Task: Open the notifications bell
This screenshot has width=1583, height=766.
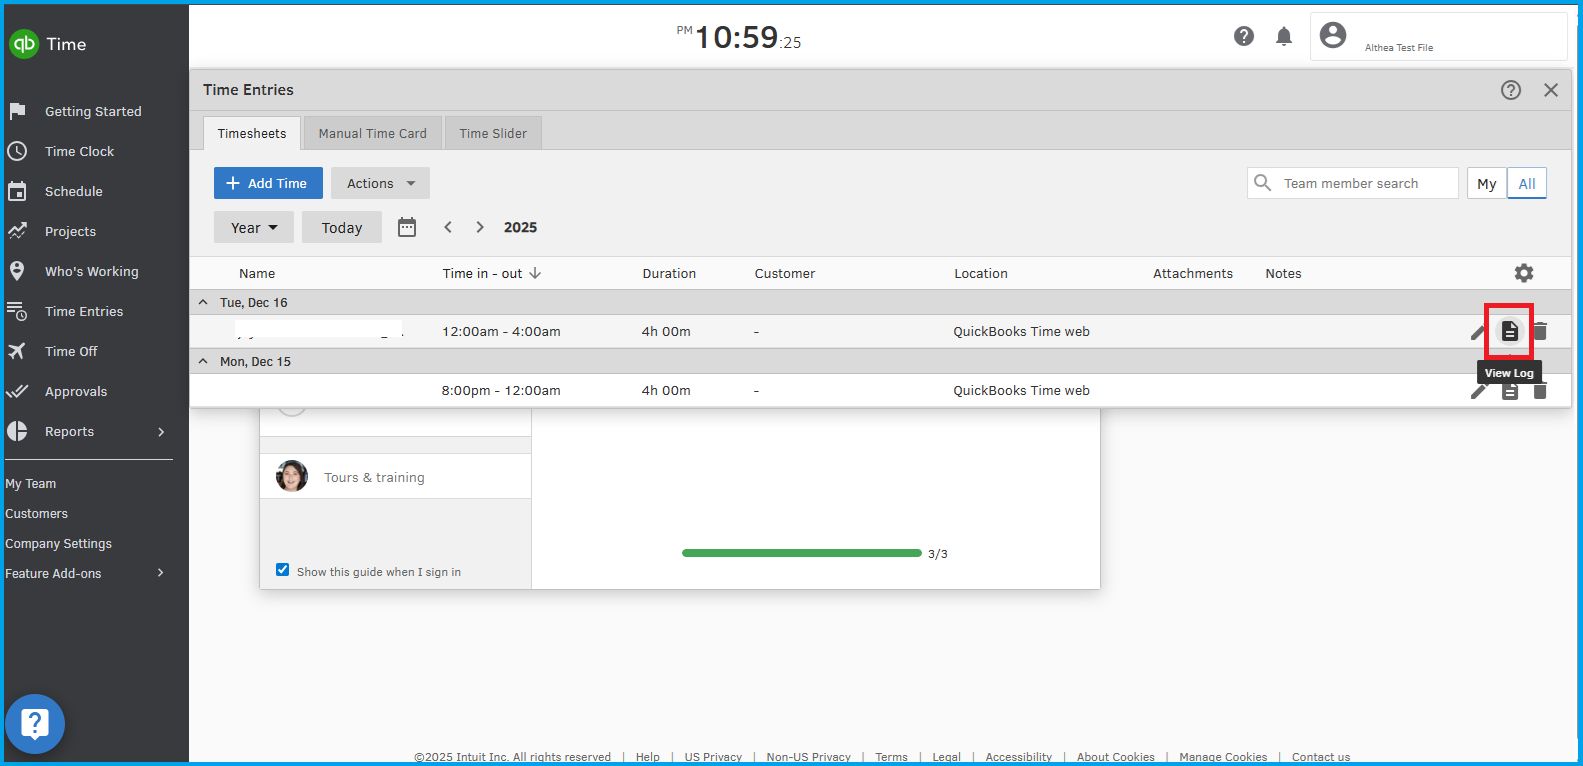Action: [x=1284, y=37]
